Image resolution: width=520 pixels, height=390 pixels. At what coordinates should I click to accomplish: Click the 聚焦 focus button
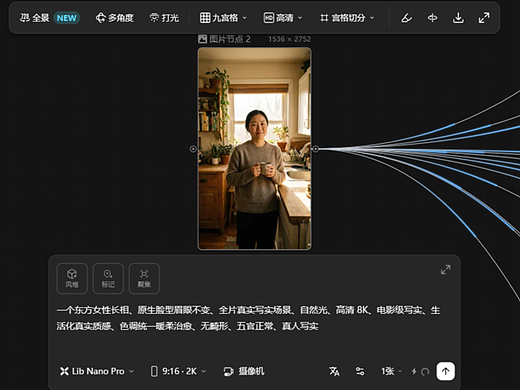point(144,278)
